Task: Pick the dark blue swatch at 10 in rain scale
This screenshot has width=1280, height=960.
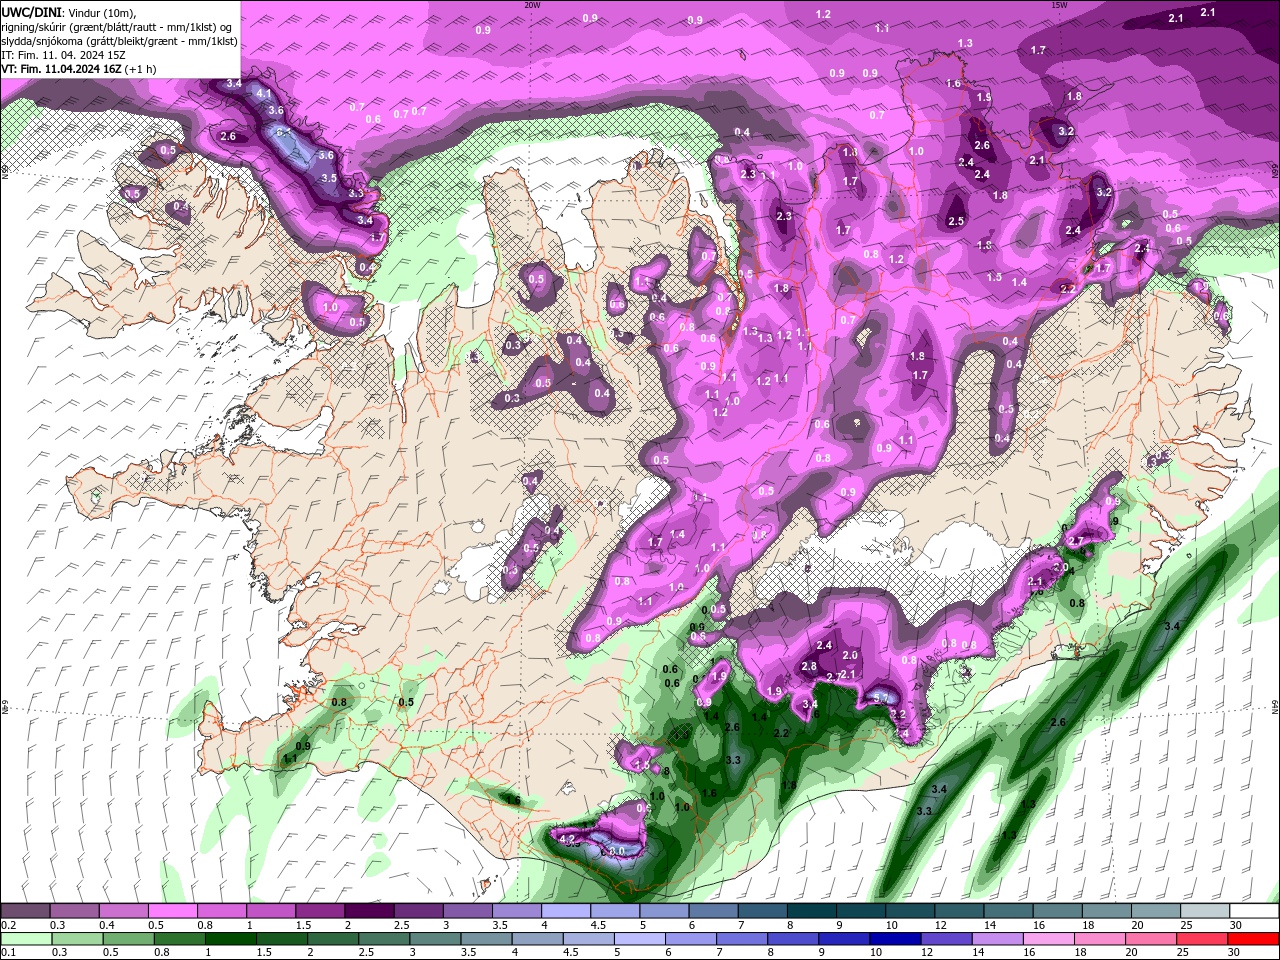Action: (894, 939)
